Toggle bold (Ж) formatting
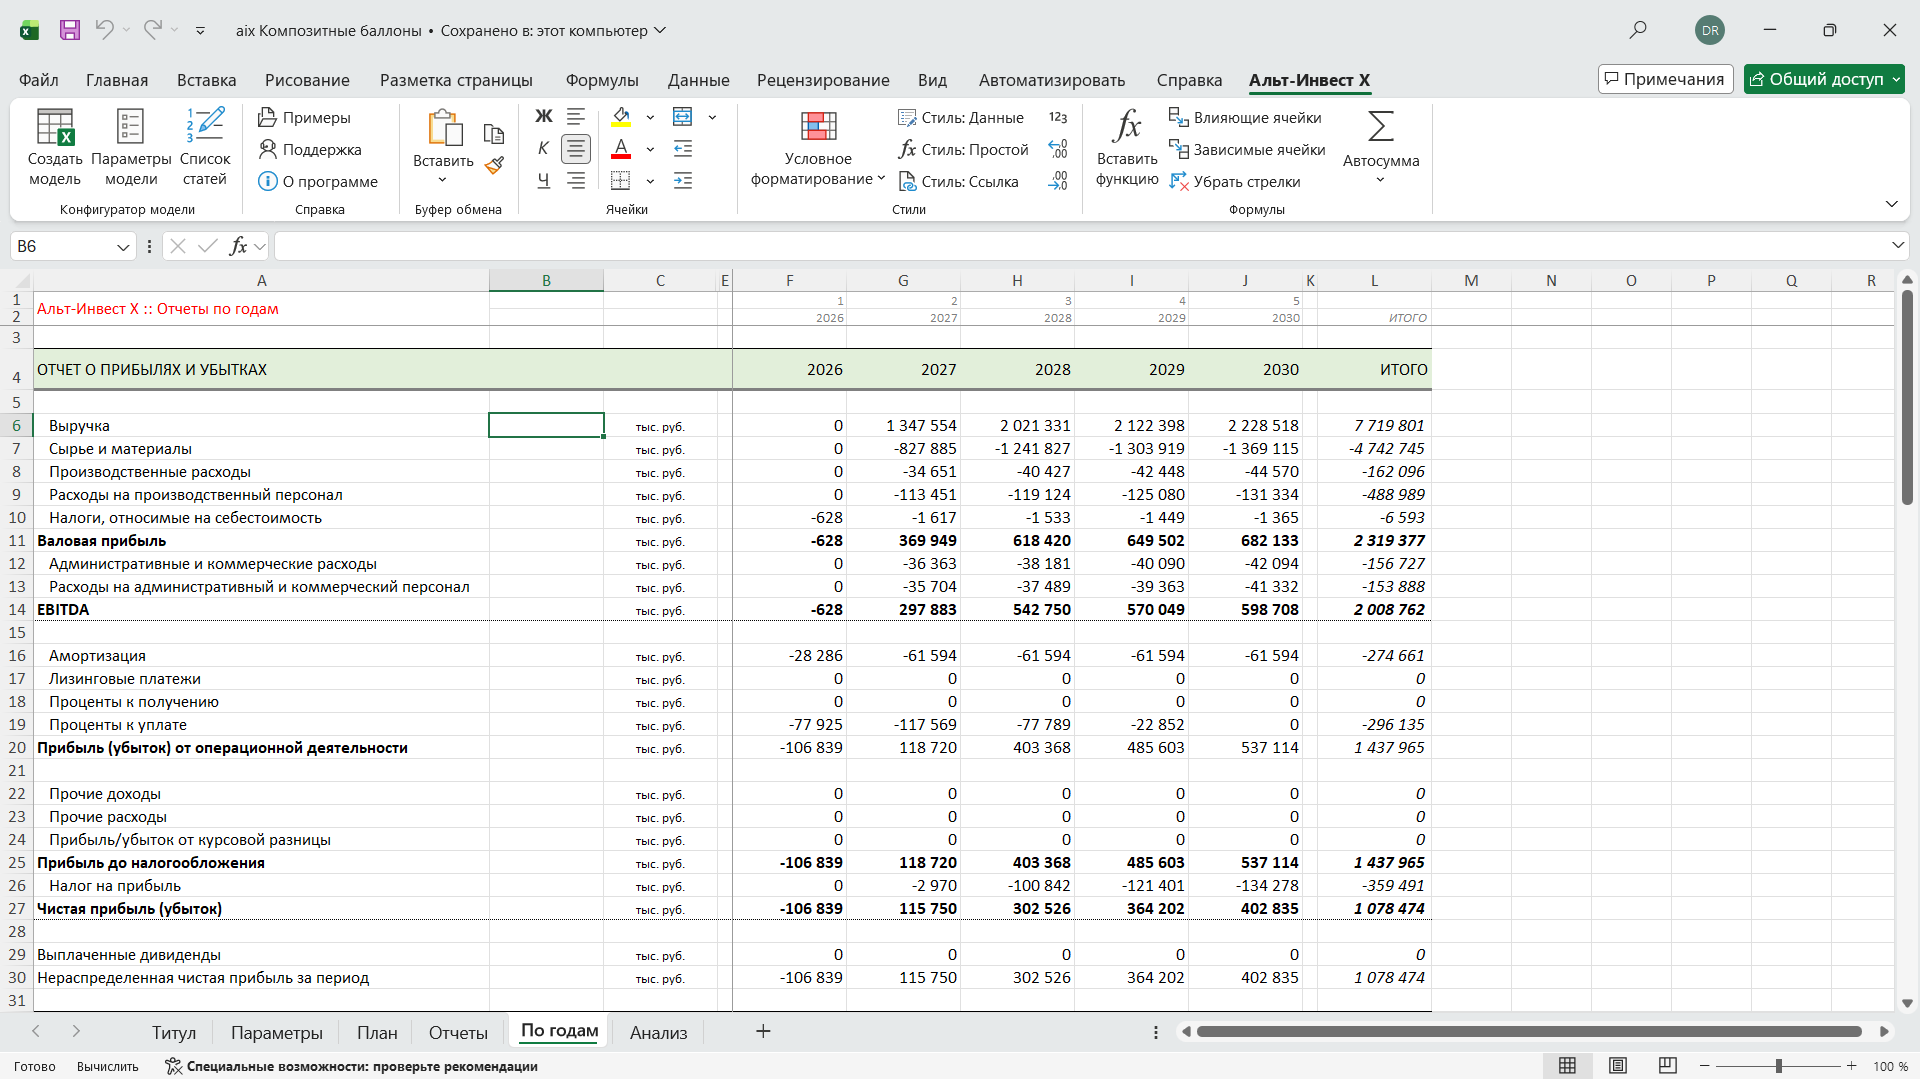This screenshot has height=1080, width=1920. 543,117
